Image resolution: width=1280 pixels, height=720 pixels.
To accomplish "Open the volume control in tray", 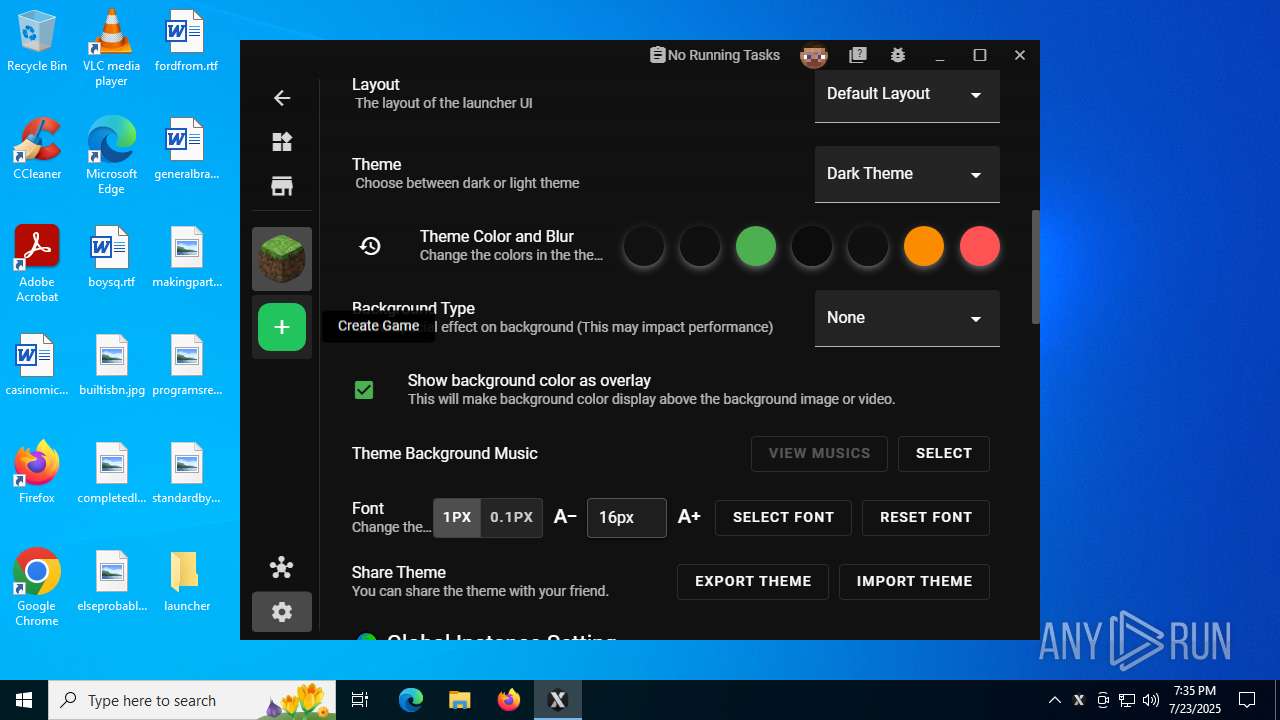I will tap(1151, 700).
